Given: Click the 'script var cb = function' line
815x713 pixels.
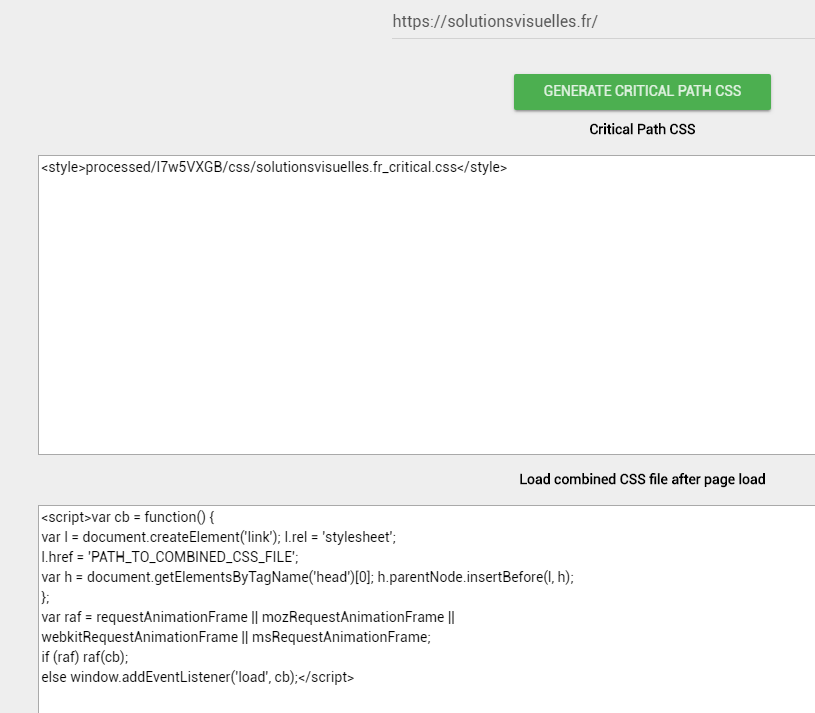Looking at the screenshot, I should tap(128, 517).
